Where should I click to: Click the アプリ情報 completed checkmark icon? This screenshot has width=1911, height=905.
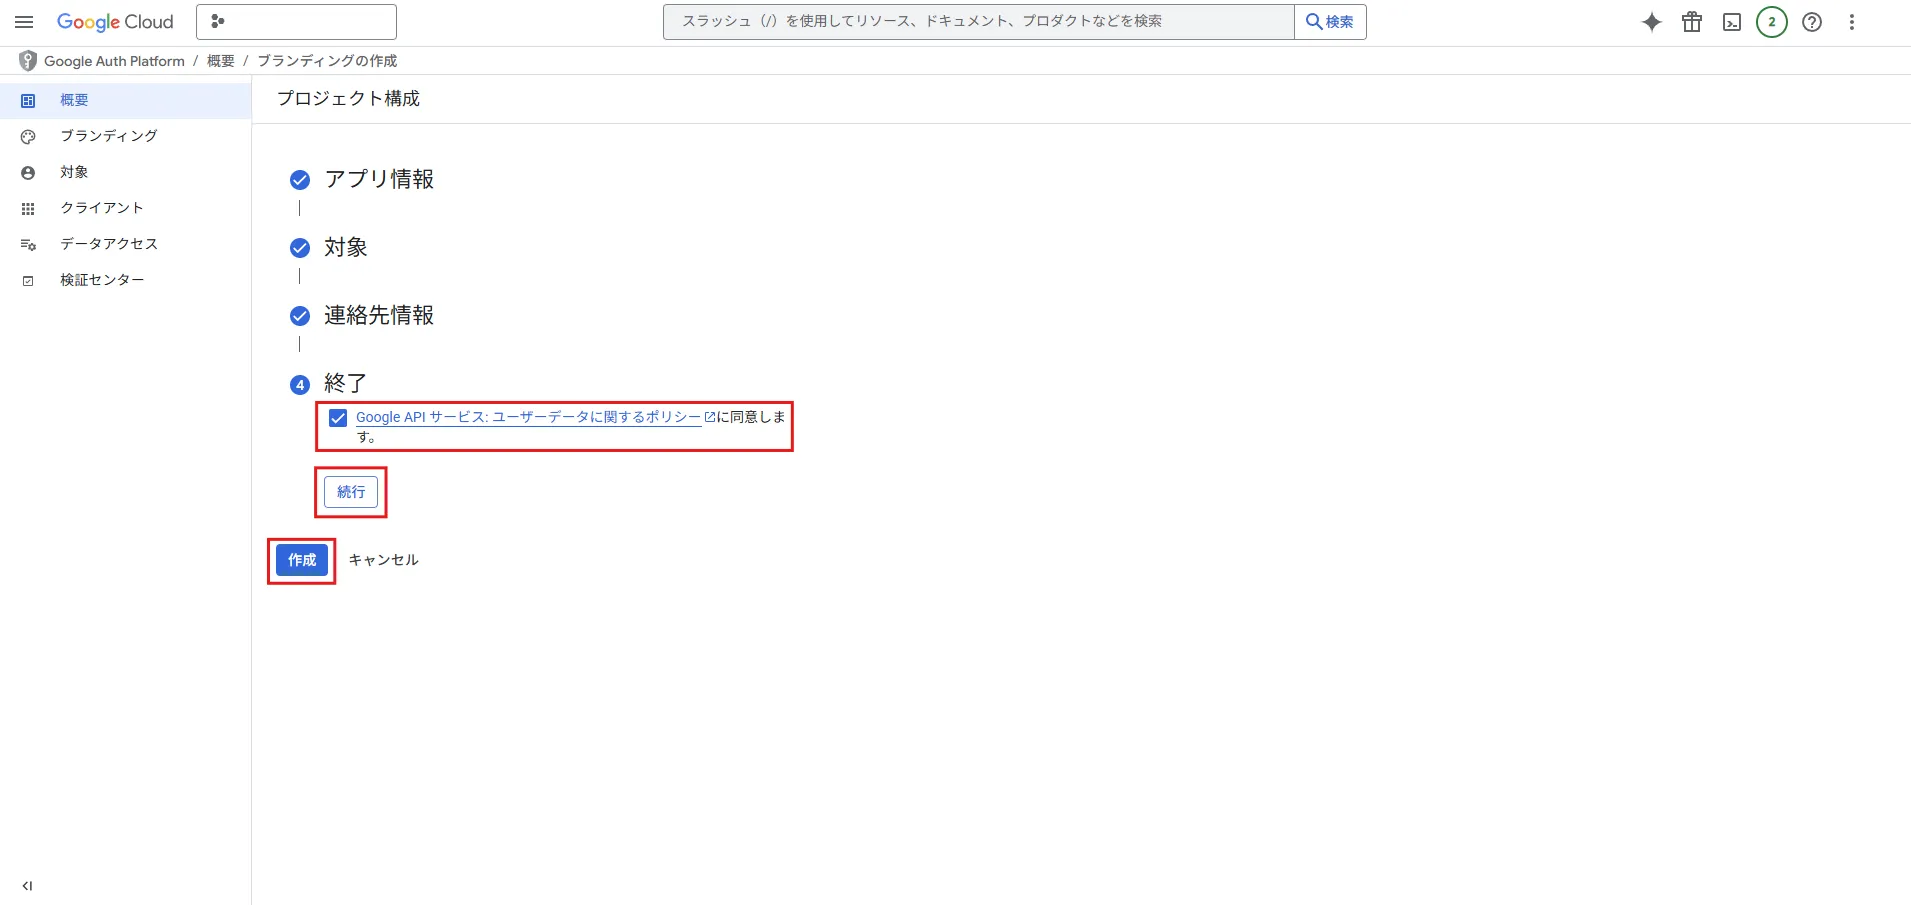(300, 180)
